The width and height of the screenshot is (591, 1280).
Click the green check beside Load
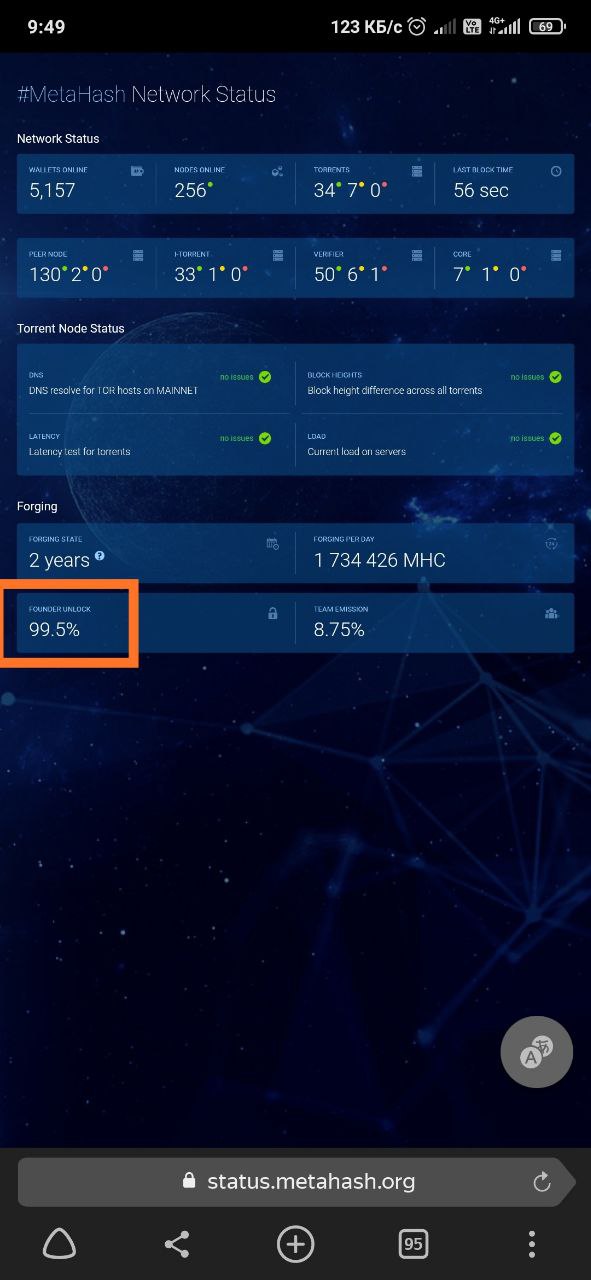pos(555,438)
